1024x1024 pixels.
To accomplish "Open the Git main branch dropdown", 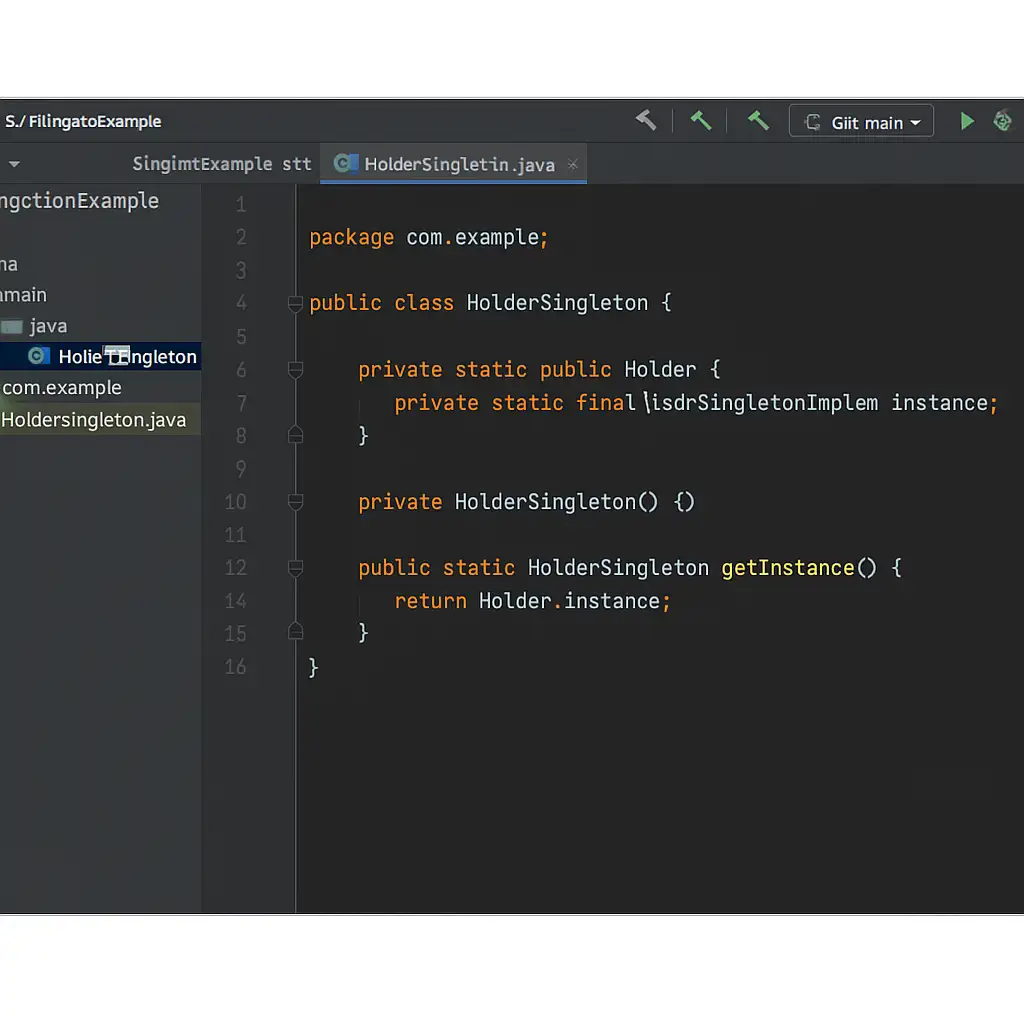I will pyautogui.click(x=861, y=121).
